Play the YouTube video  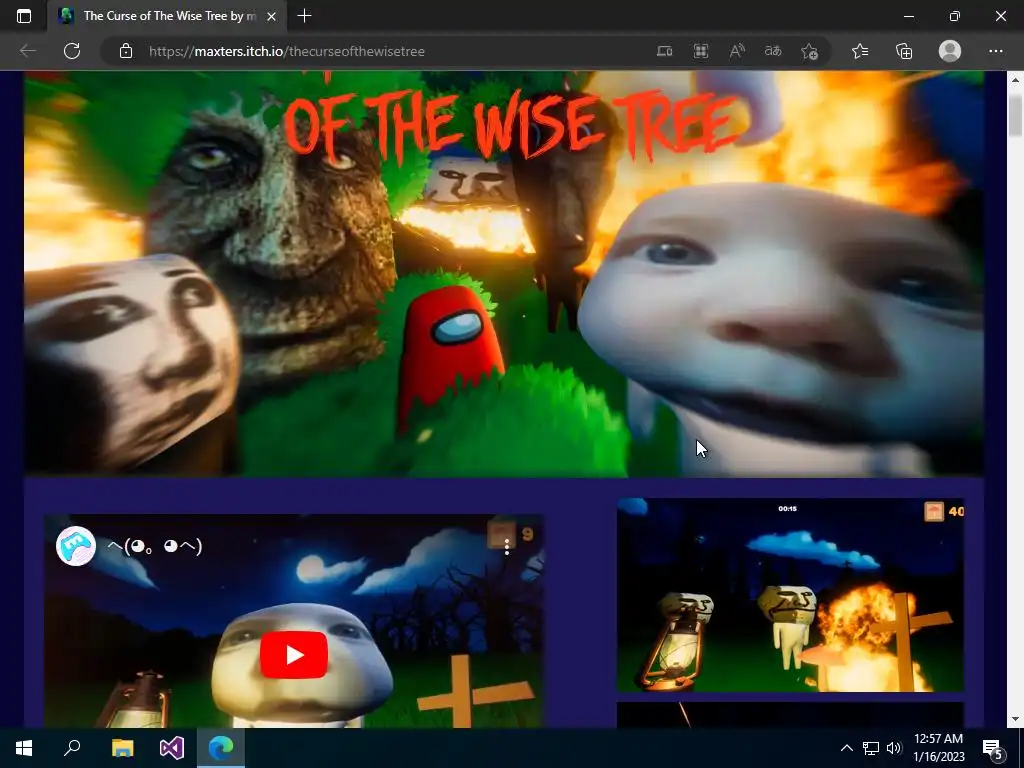point(294,654)
